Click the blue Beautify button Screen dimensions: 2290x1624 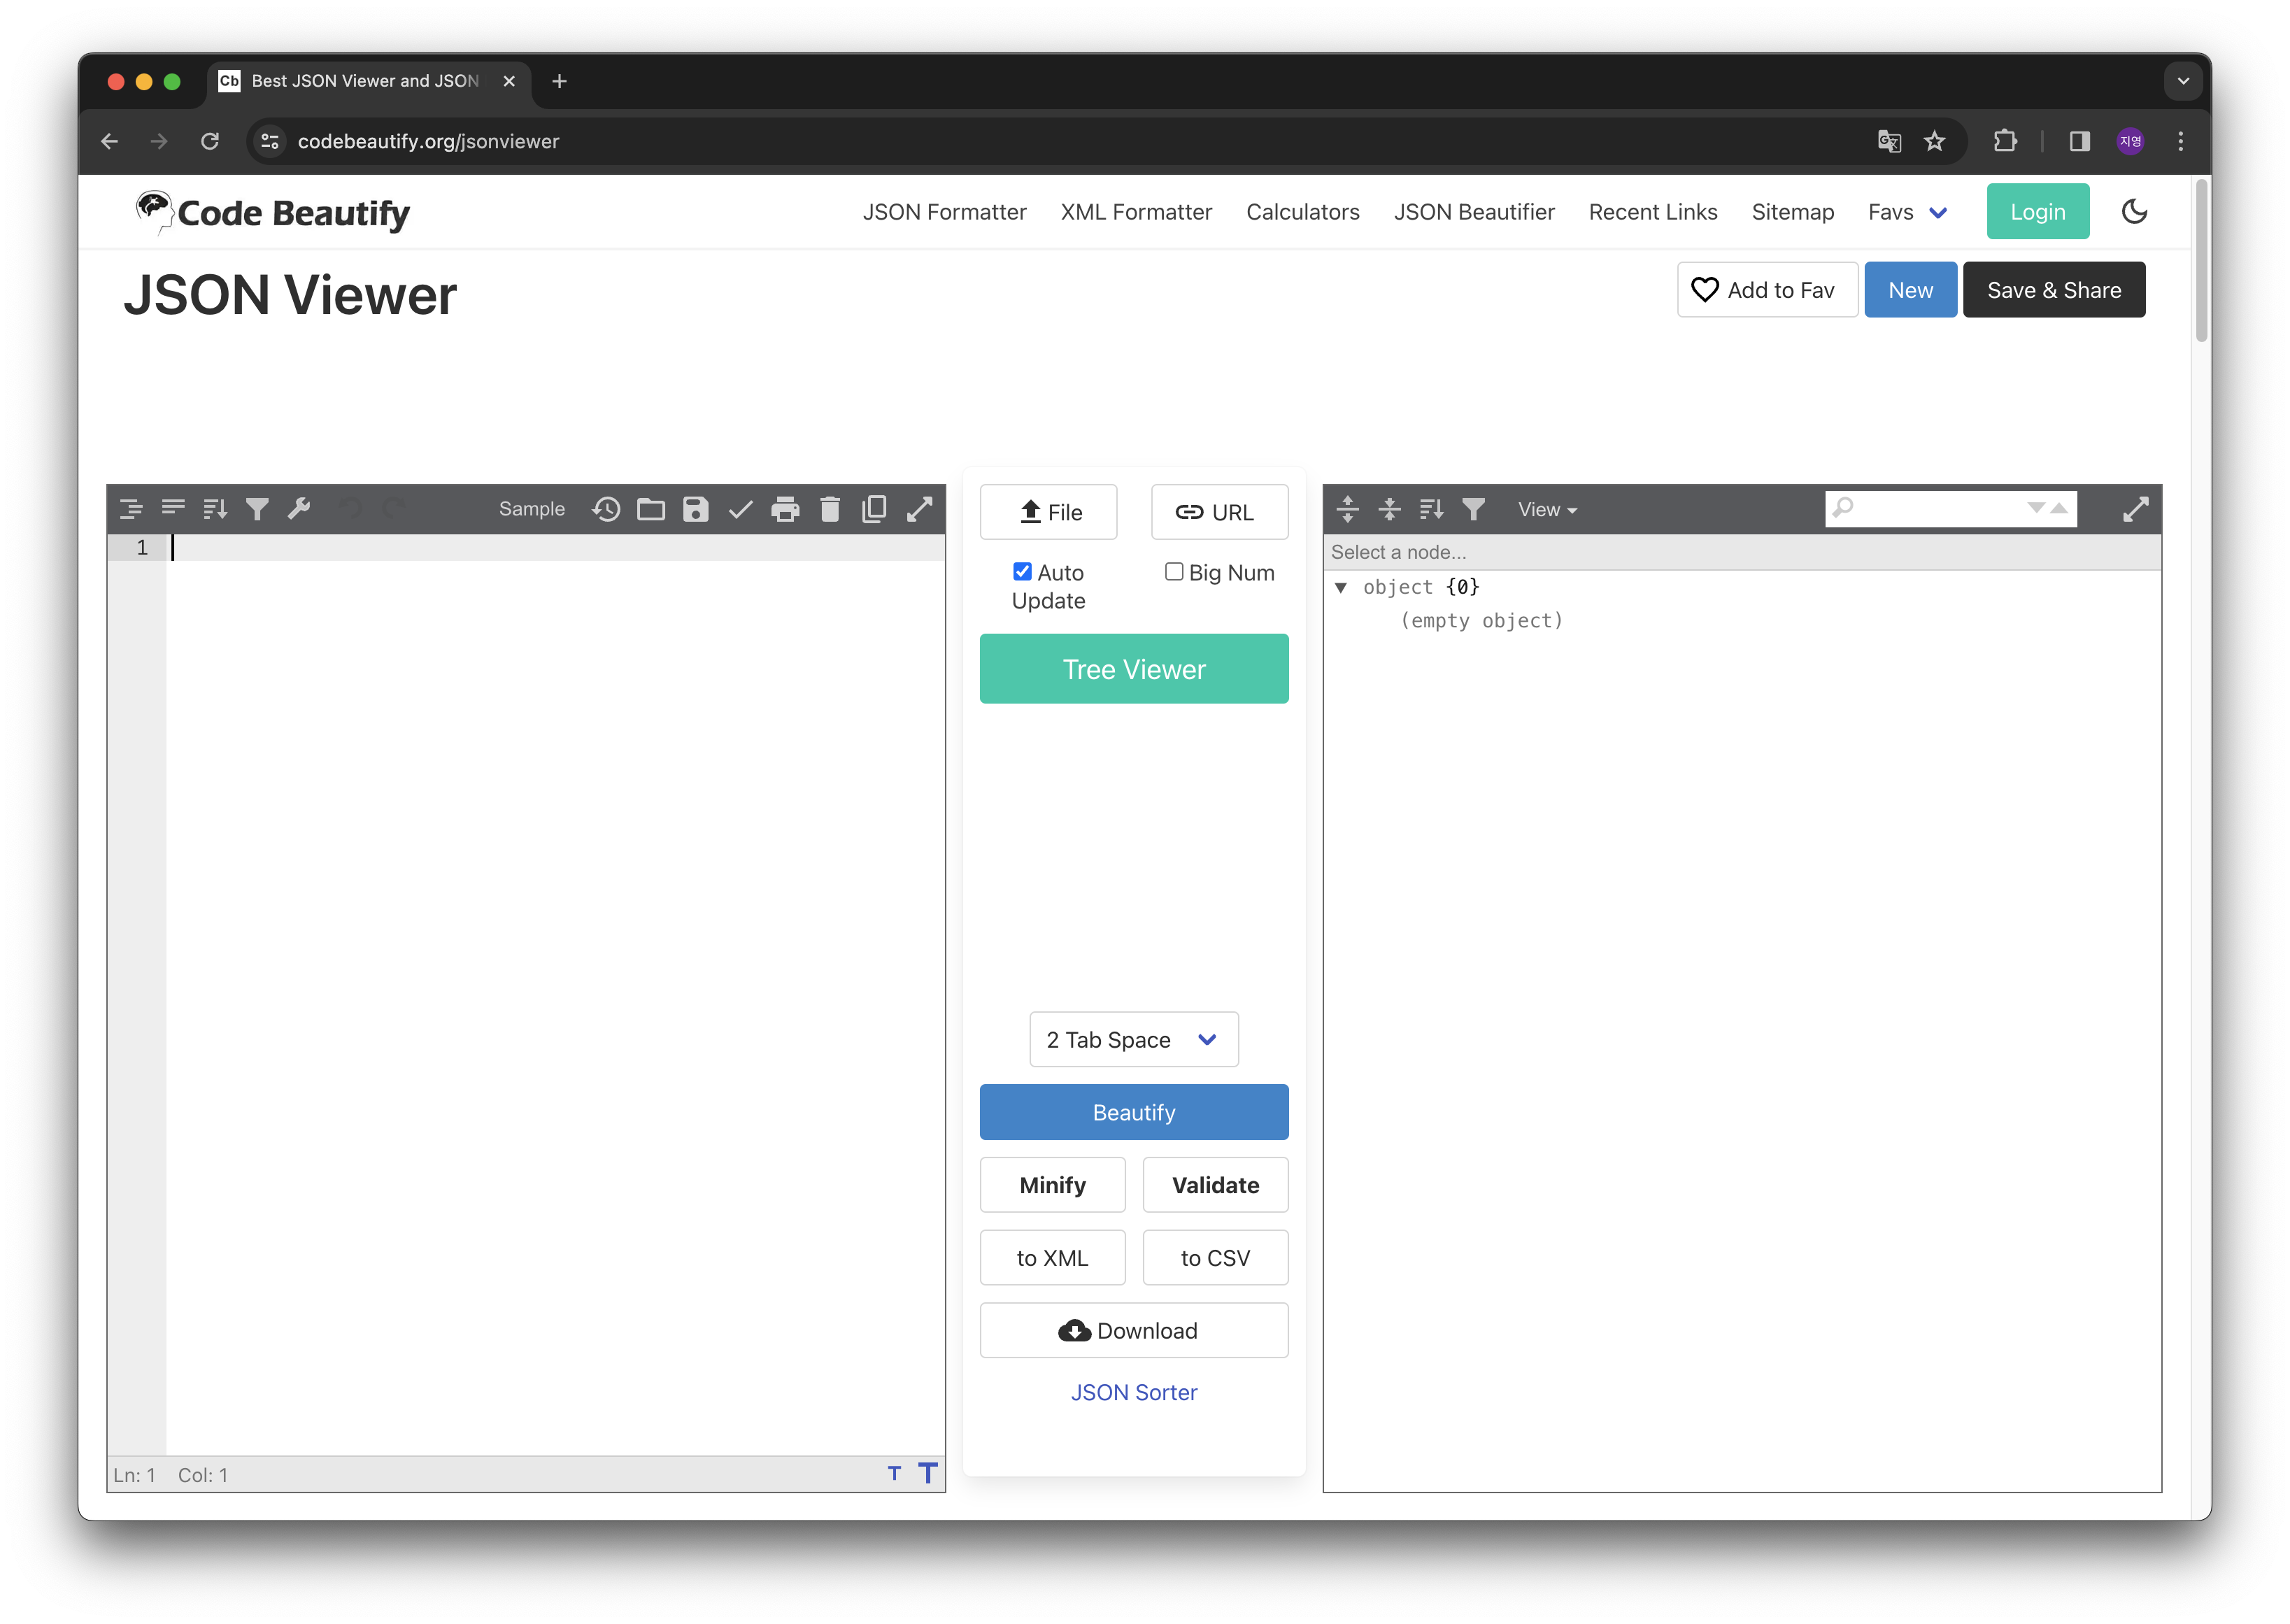click(x=1133, y=1112)
